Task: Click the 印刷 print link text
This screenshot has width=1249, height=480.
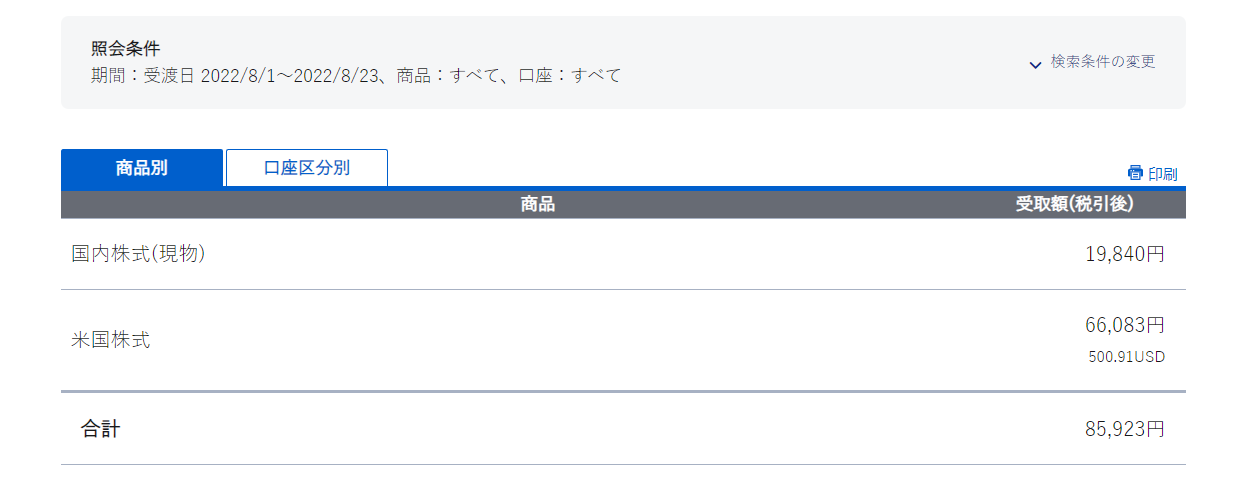Action: (1162, 174)
